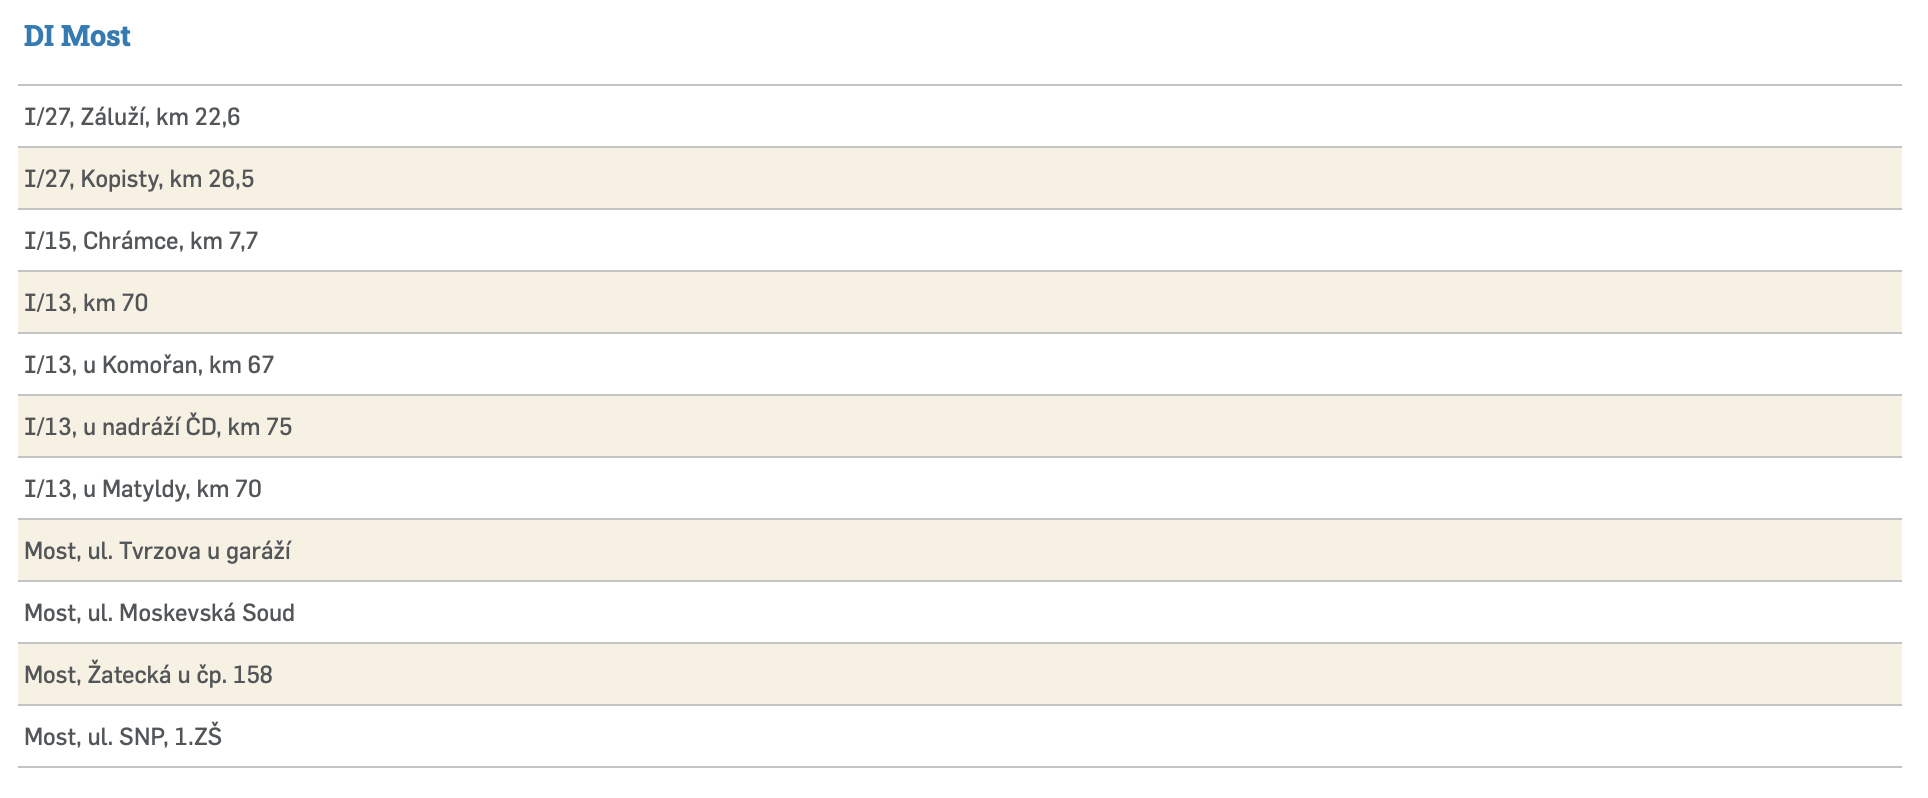Select the row reading only I/13, km 70

(x=86, y=303)
